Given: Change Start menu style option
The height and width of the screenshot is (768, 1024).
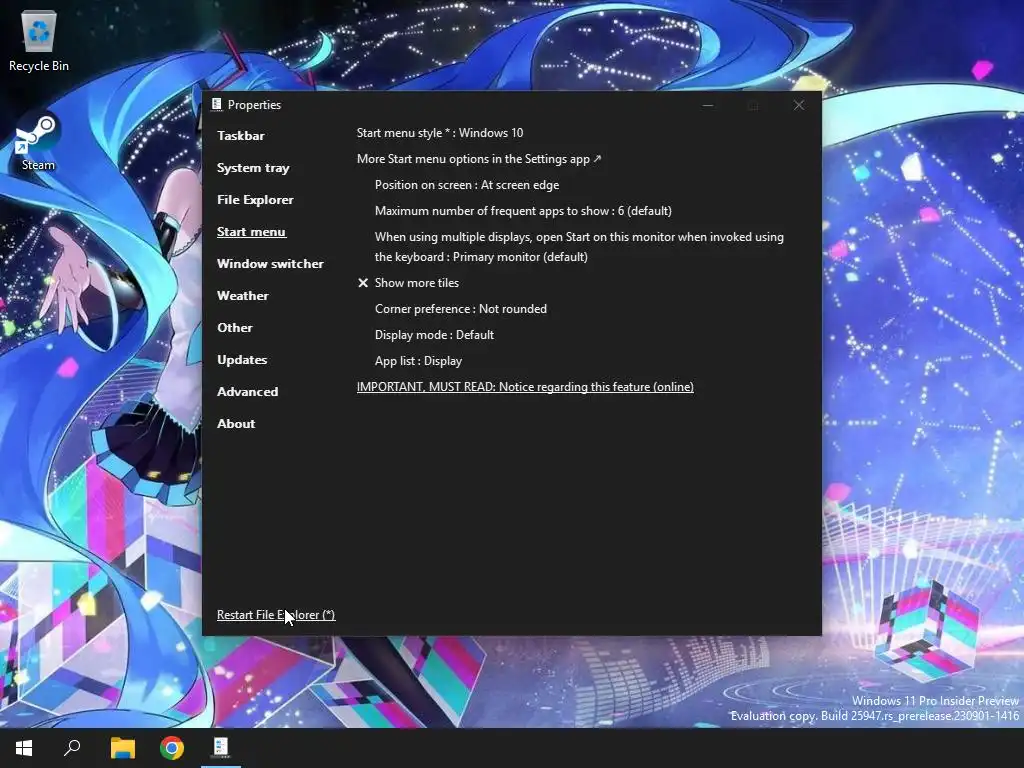Looking at the screenshot, I should (440, 133).
